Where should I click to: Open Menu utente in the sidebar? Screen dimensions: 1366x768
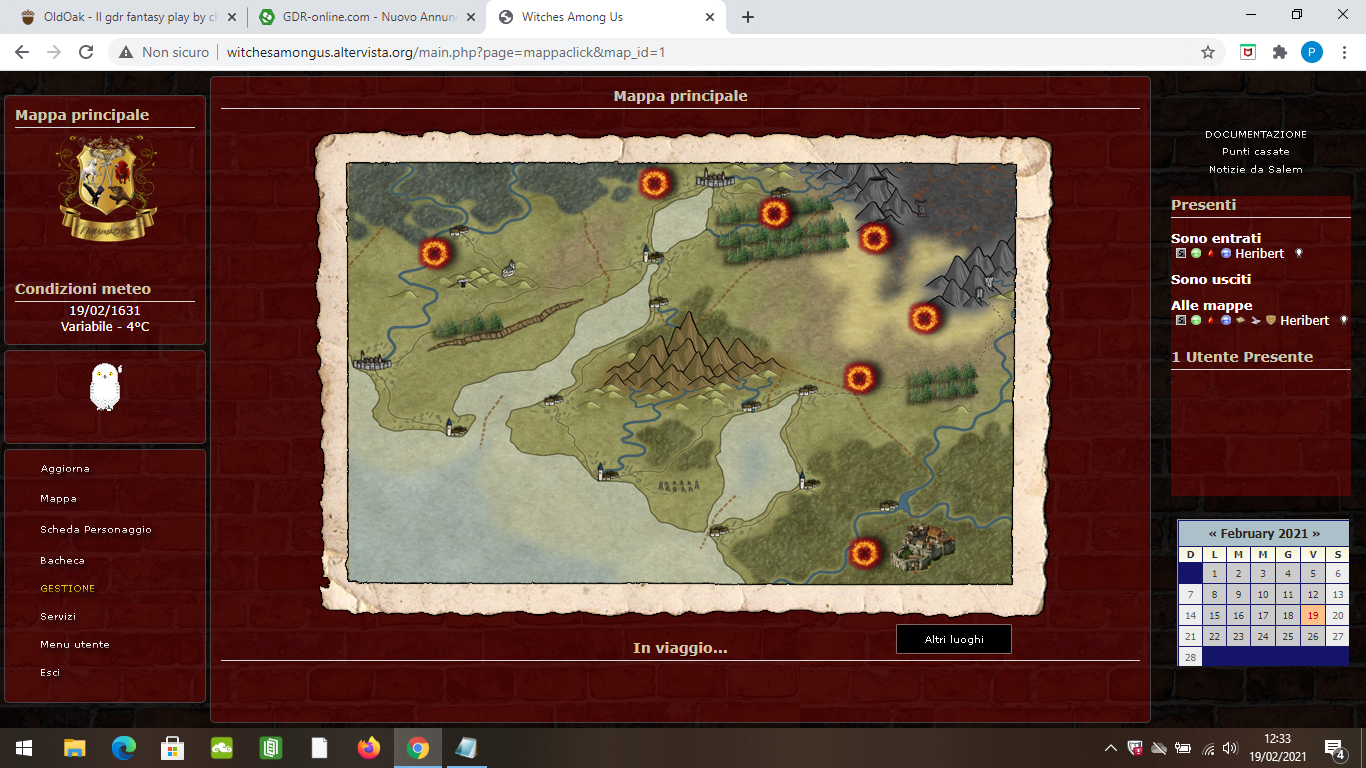point(75,644)
